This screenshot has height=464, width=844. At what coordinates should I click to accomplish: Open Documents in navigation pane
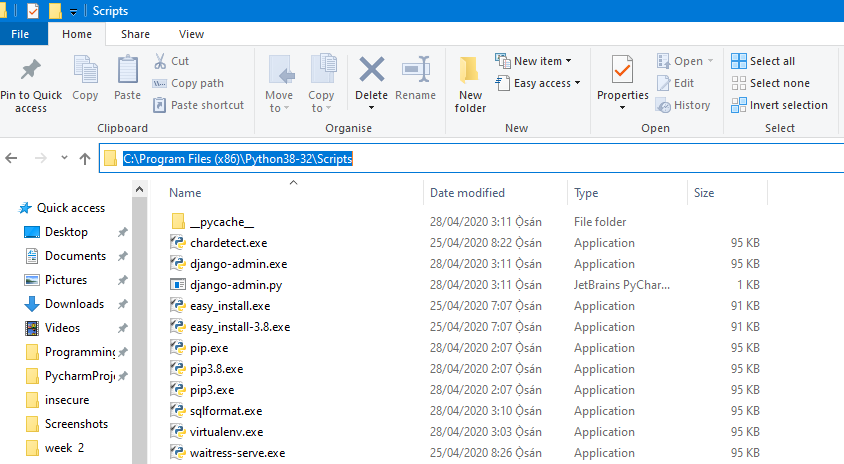[66, 256]
